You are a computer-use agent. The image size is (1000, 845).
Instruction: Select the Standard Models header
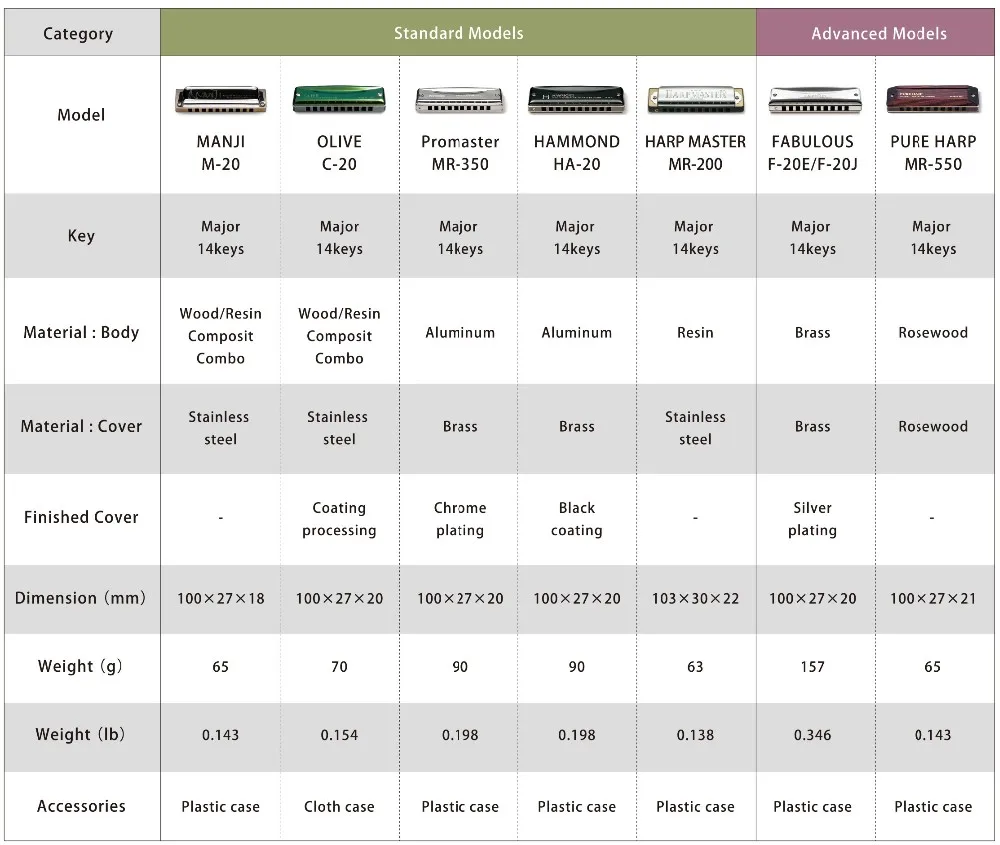[459, 33]
